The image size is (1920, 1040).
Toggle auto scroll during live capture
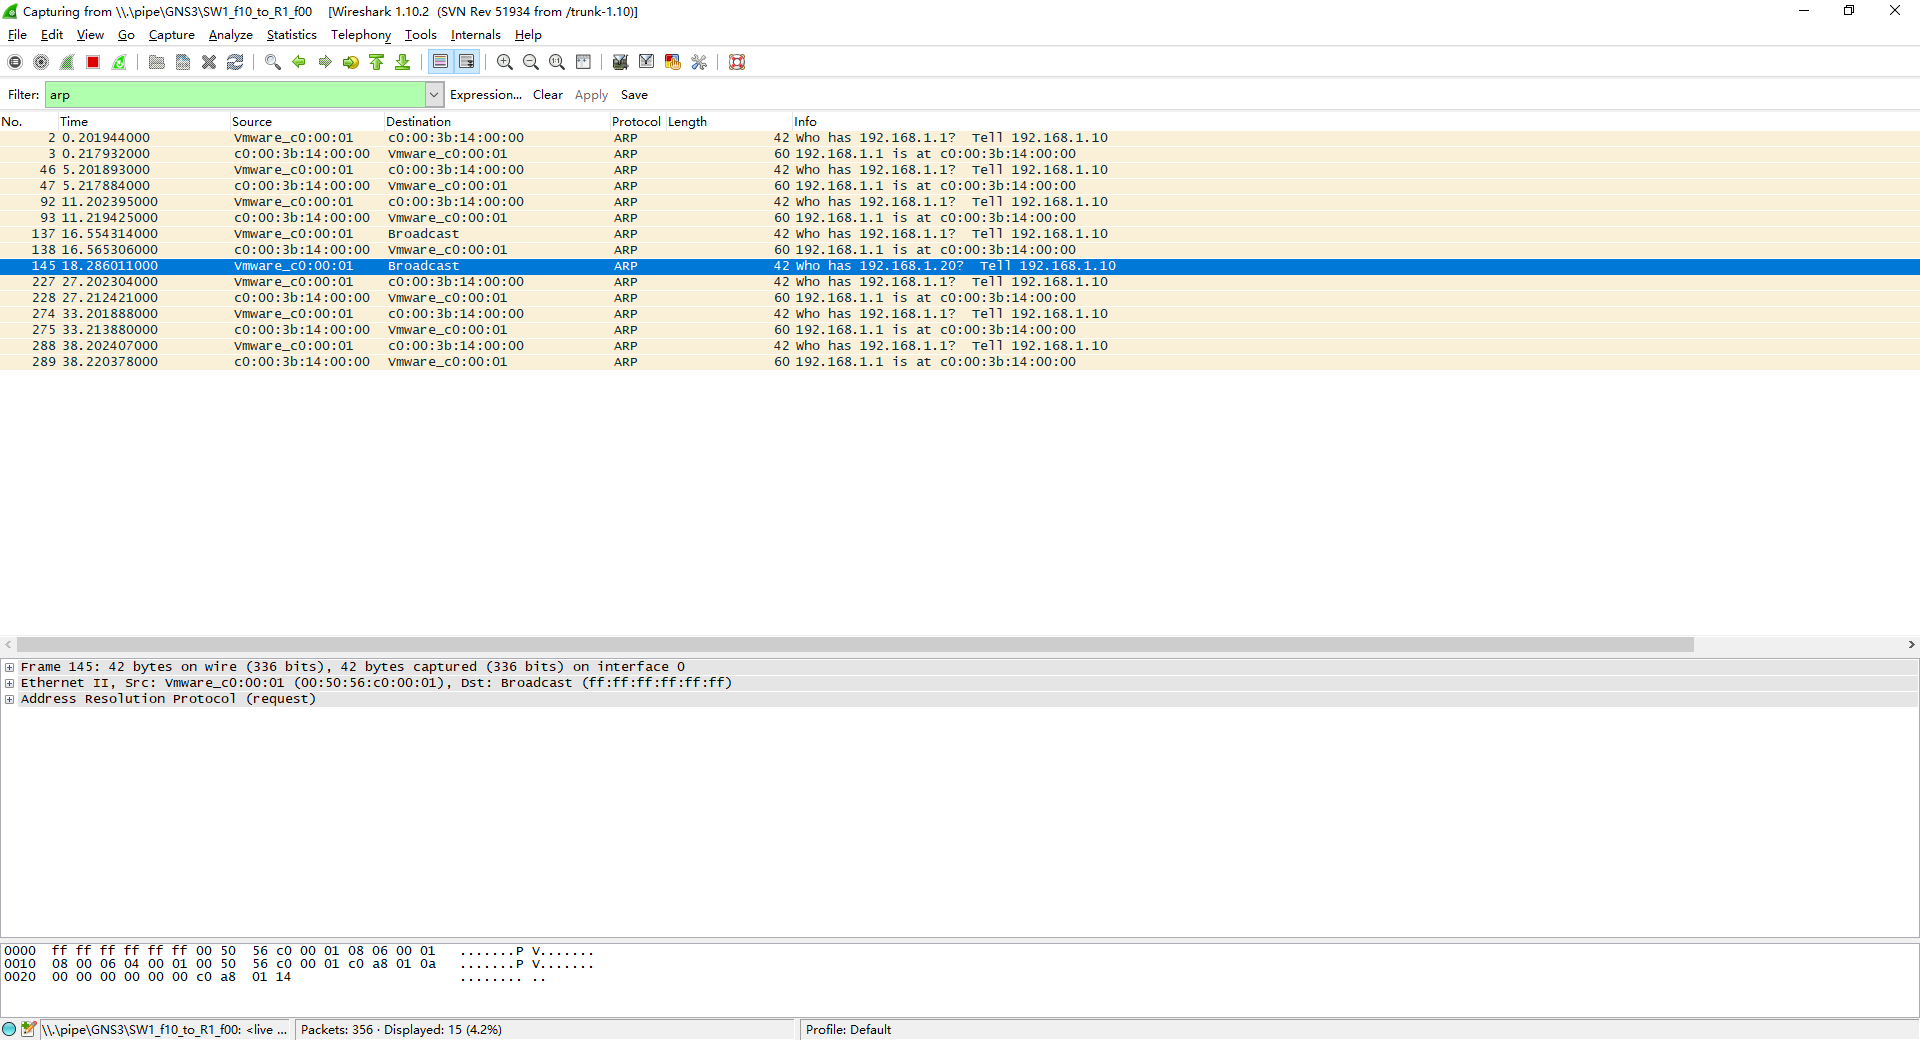click(467, 62)
